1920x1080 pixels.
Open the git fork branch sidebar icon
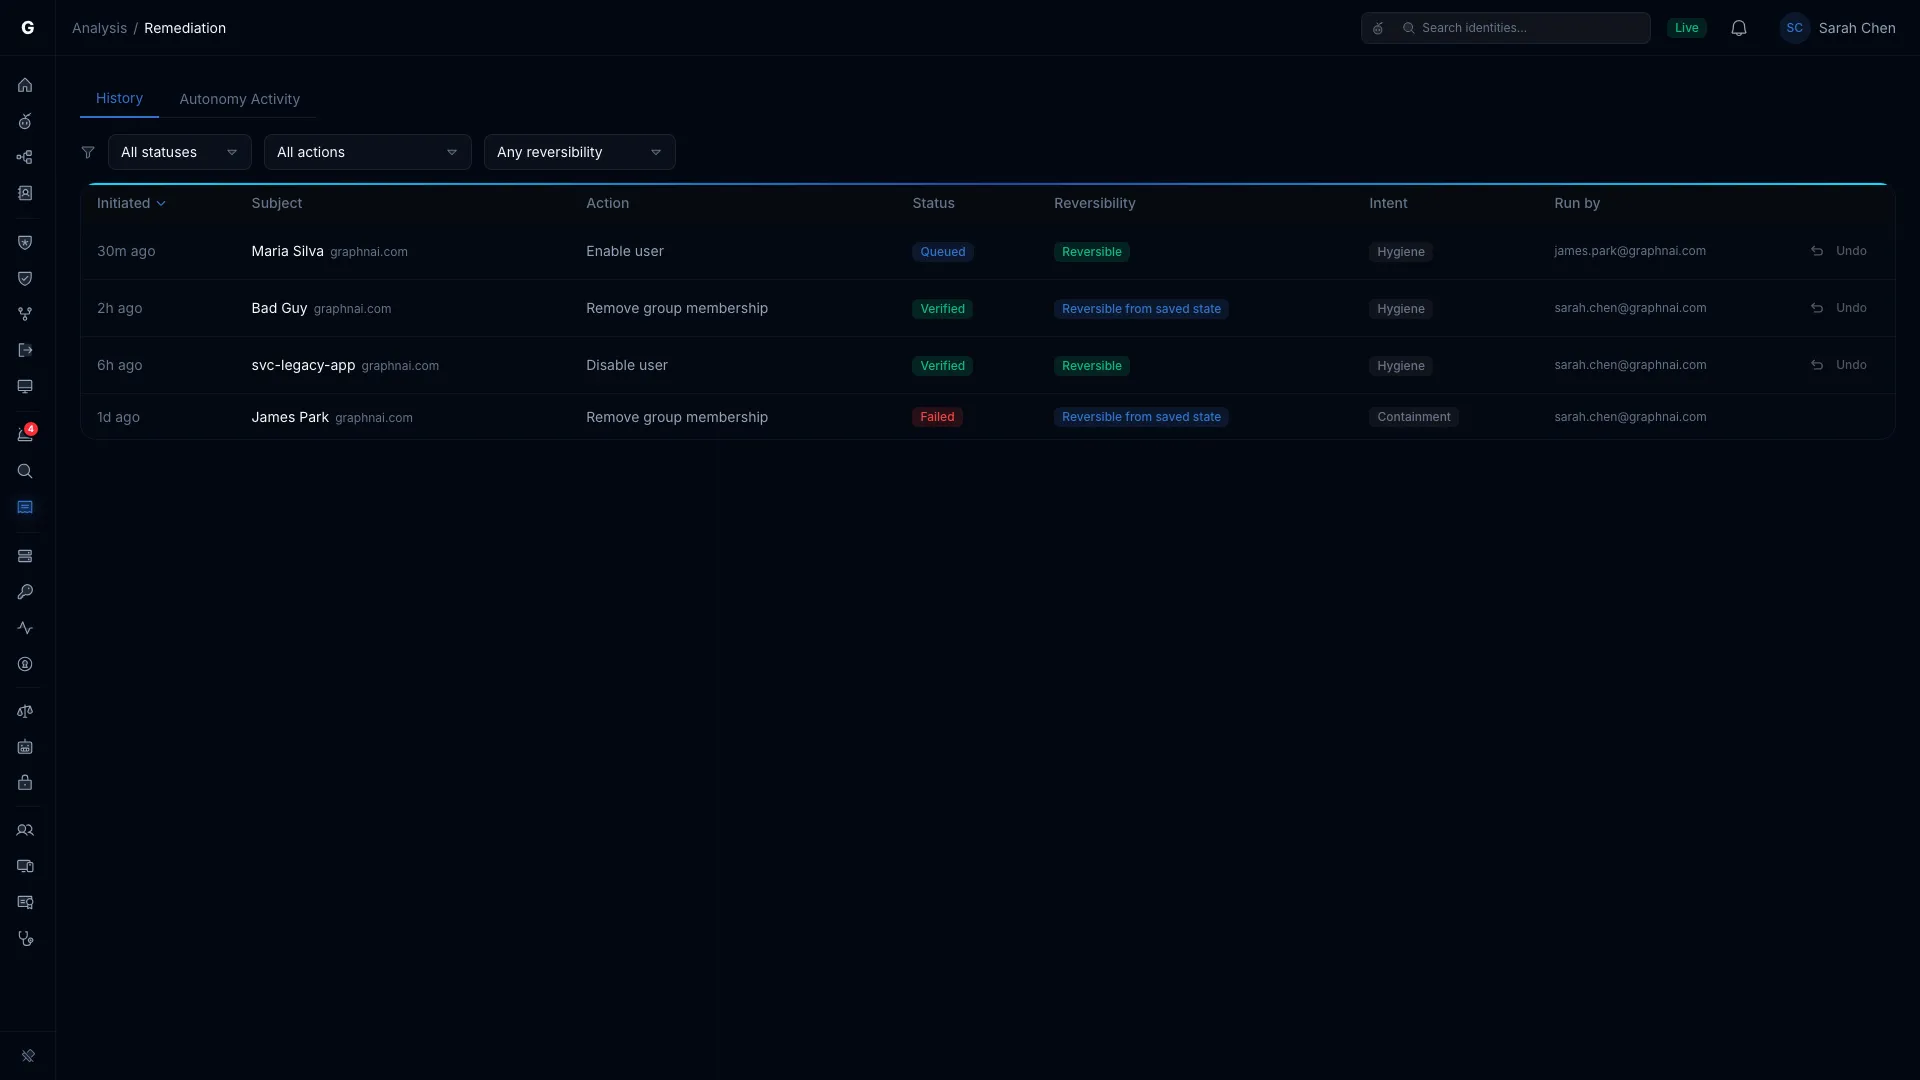pos(25,314)
